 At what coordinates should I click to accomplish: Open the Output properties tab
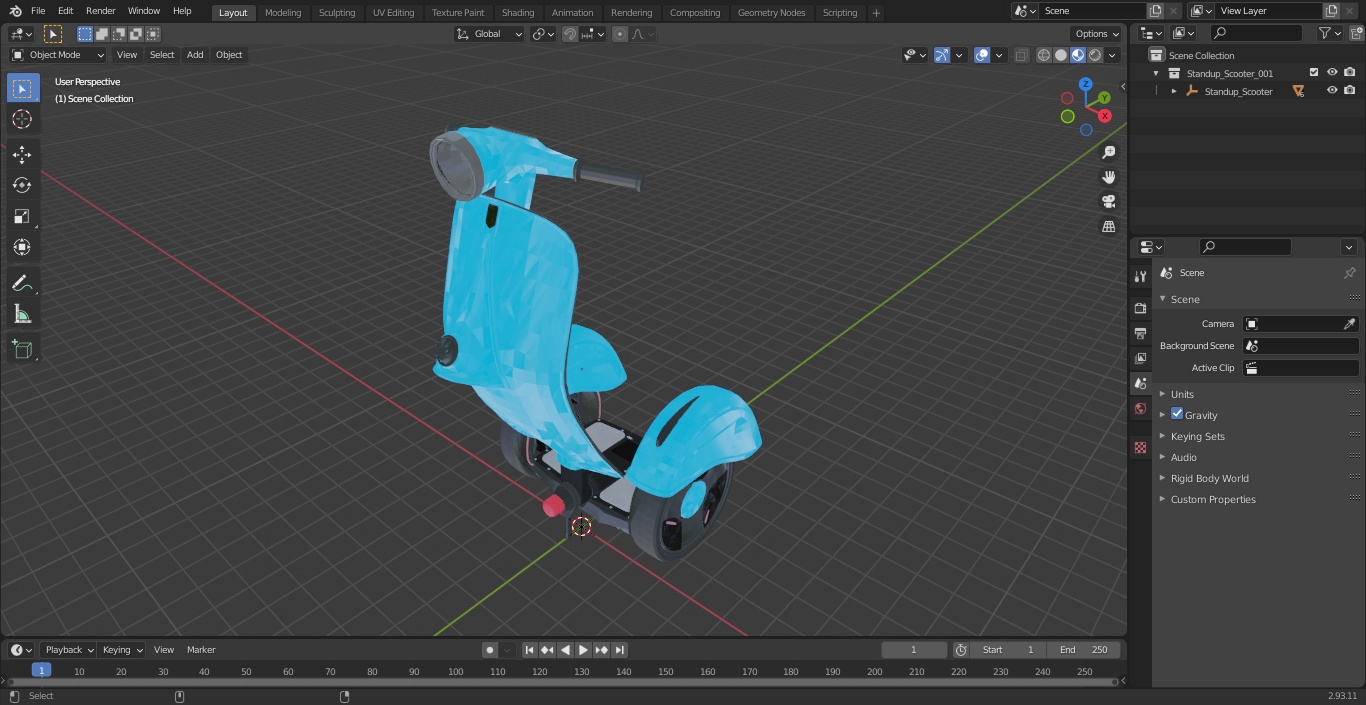click(x=1140, y=333)
